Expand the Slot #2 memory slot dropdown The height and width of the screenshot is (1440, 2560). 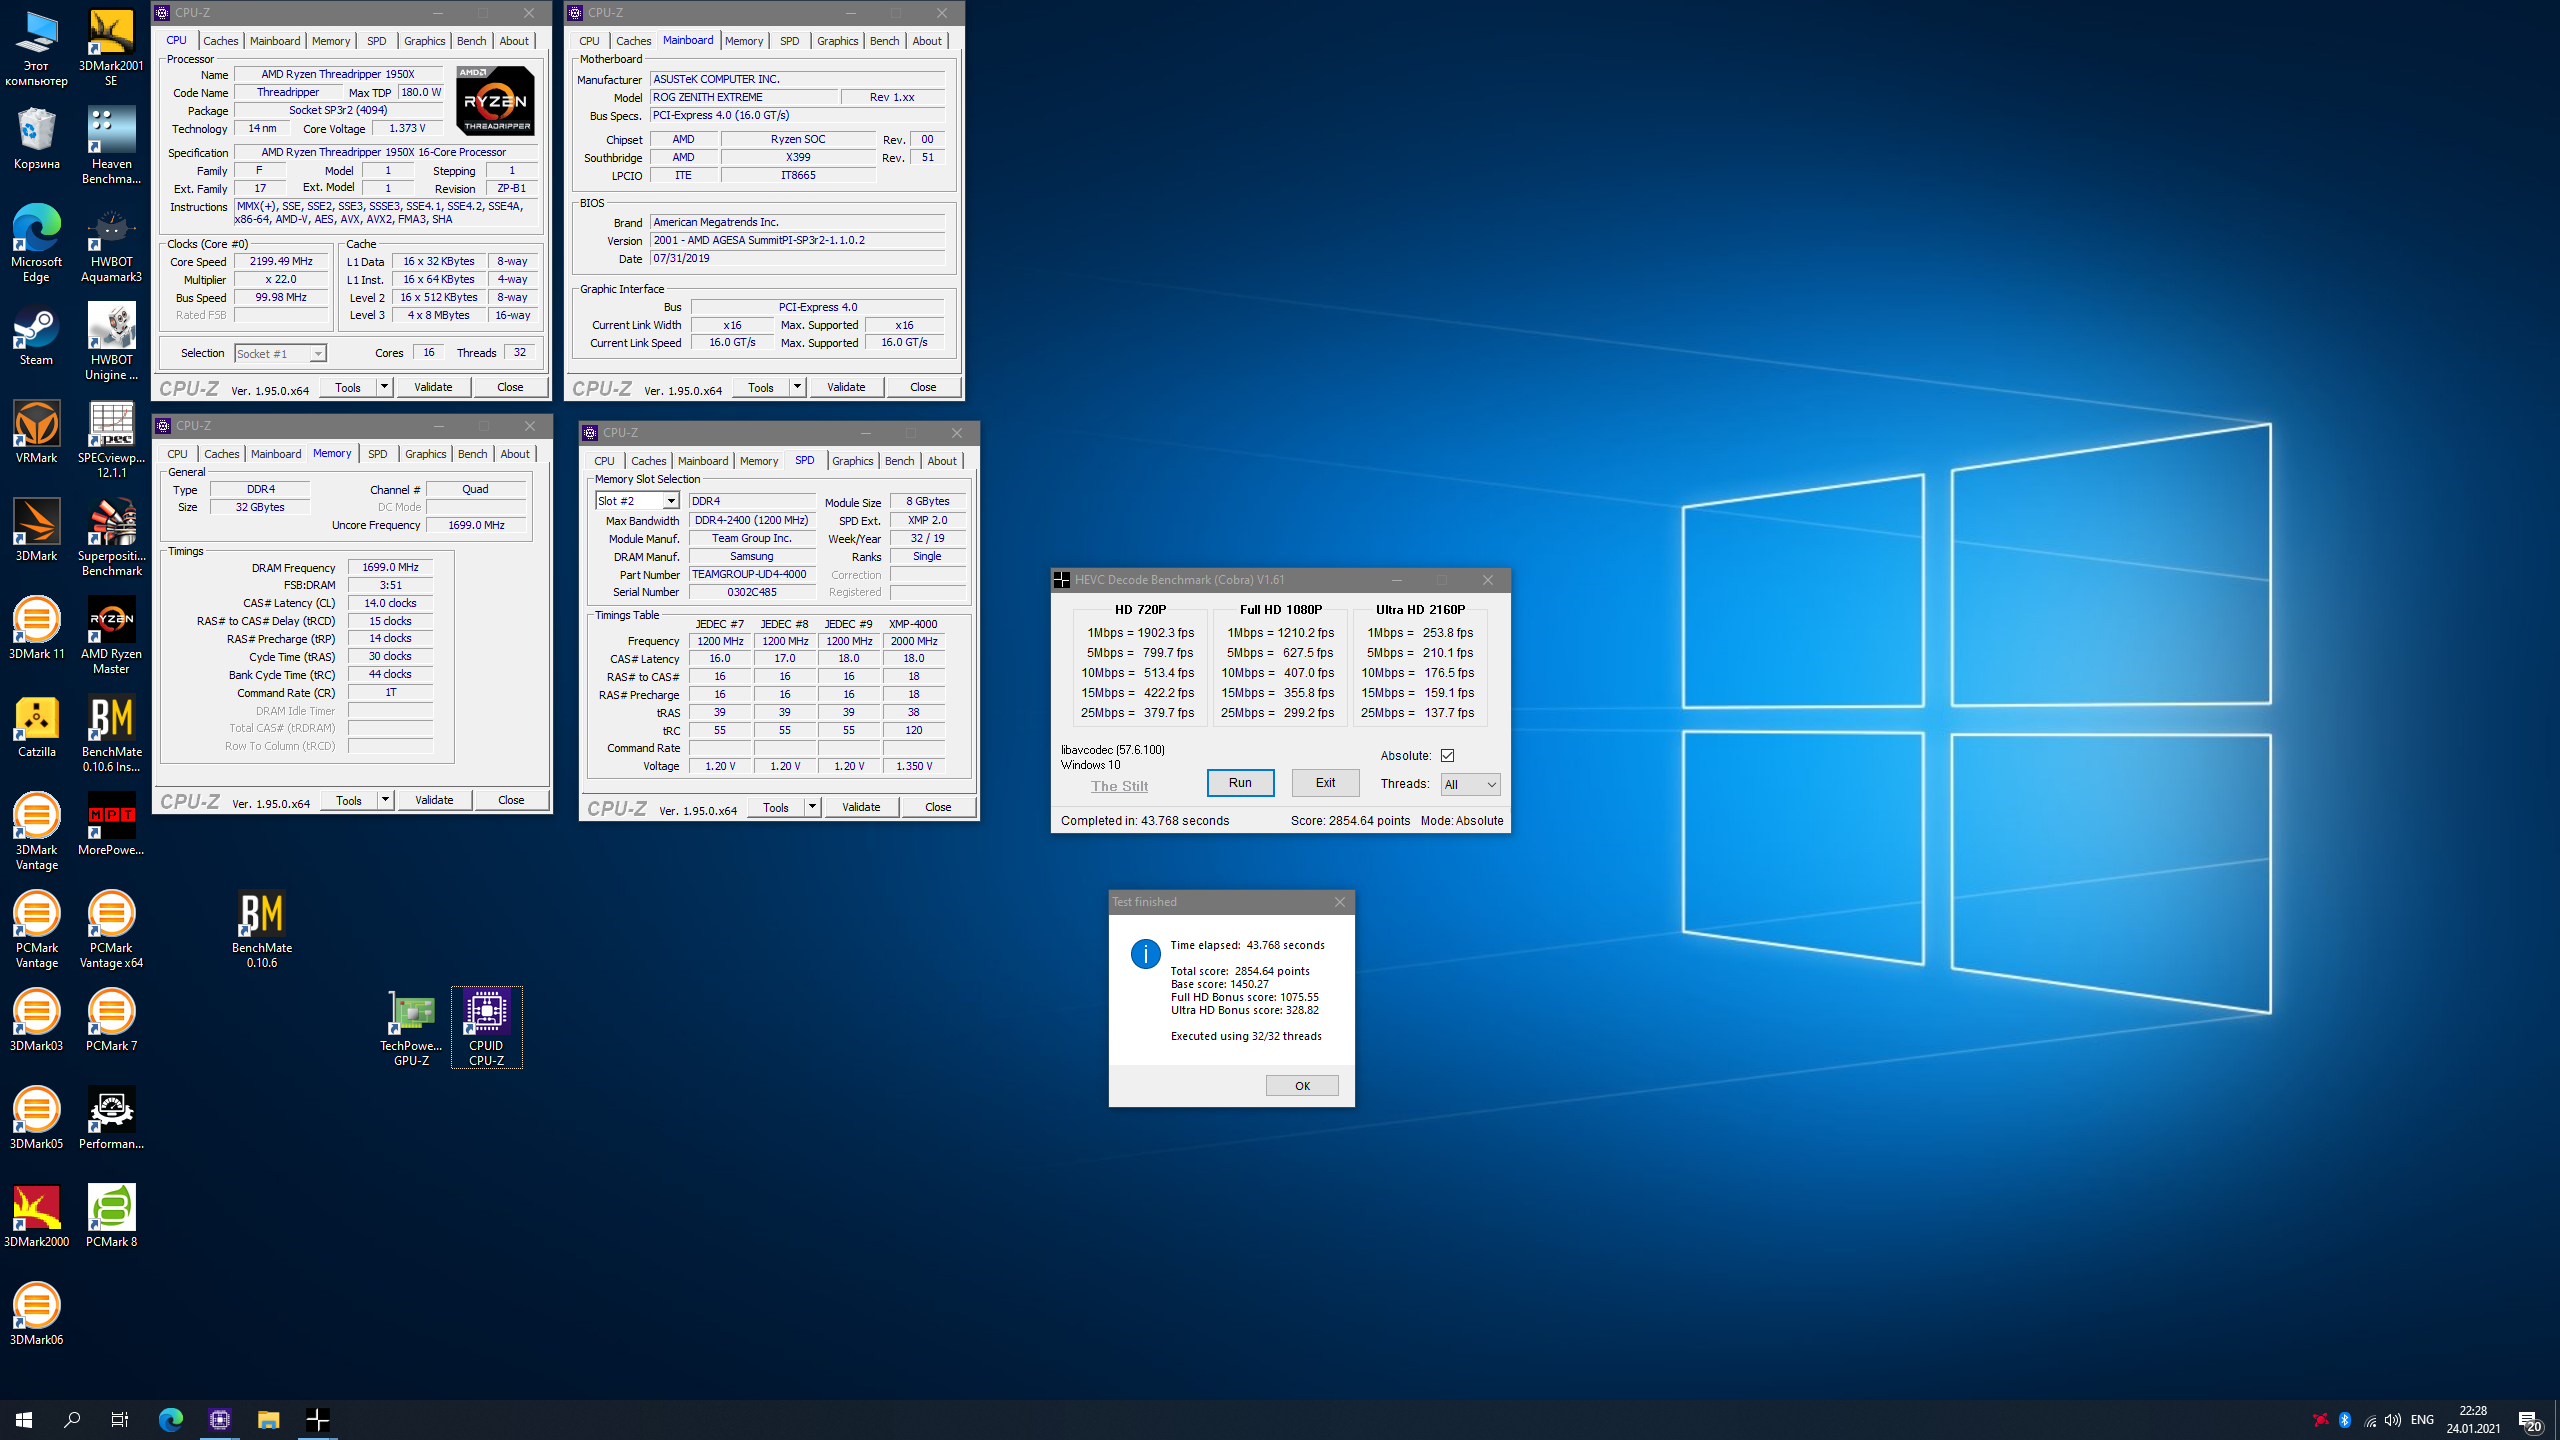tap(638, 501)
